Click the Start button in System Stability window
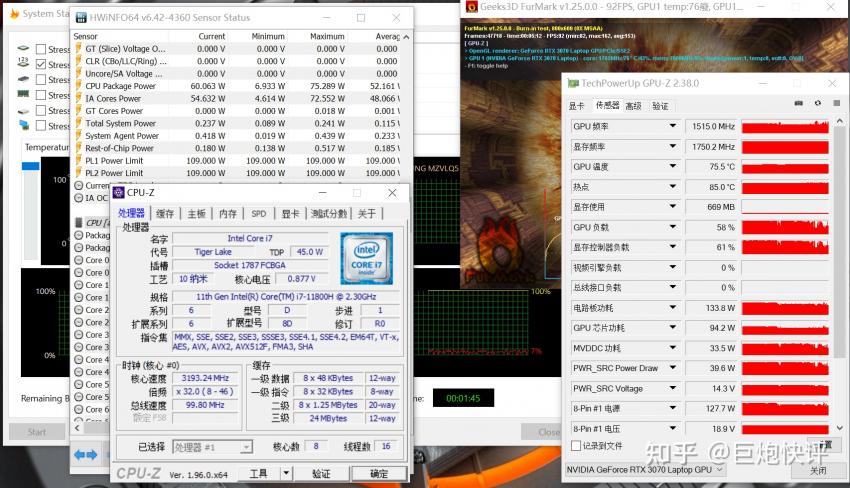The width and height of the screenshot is (850, 488). pyautogui.click(x=37, y=432)
